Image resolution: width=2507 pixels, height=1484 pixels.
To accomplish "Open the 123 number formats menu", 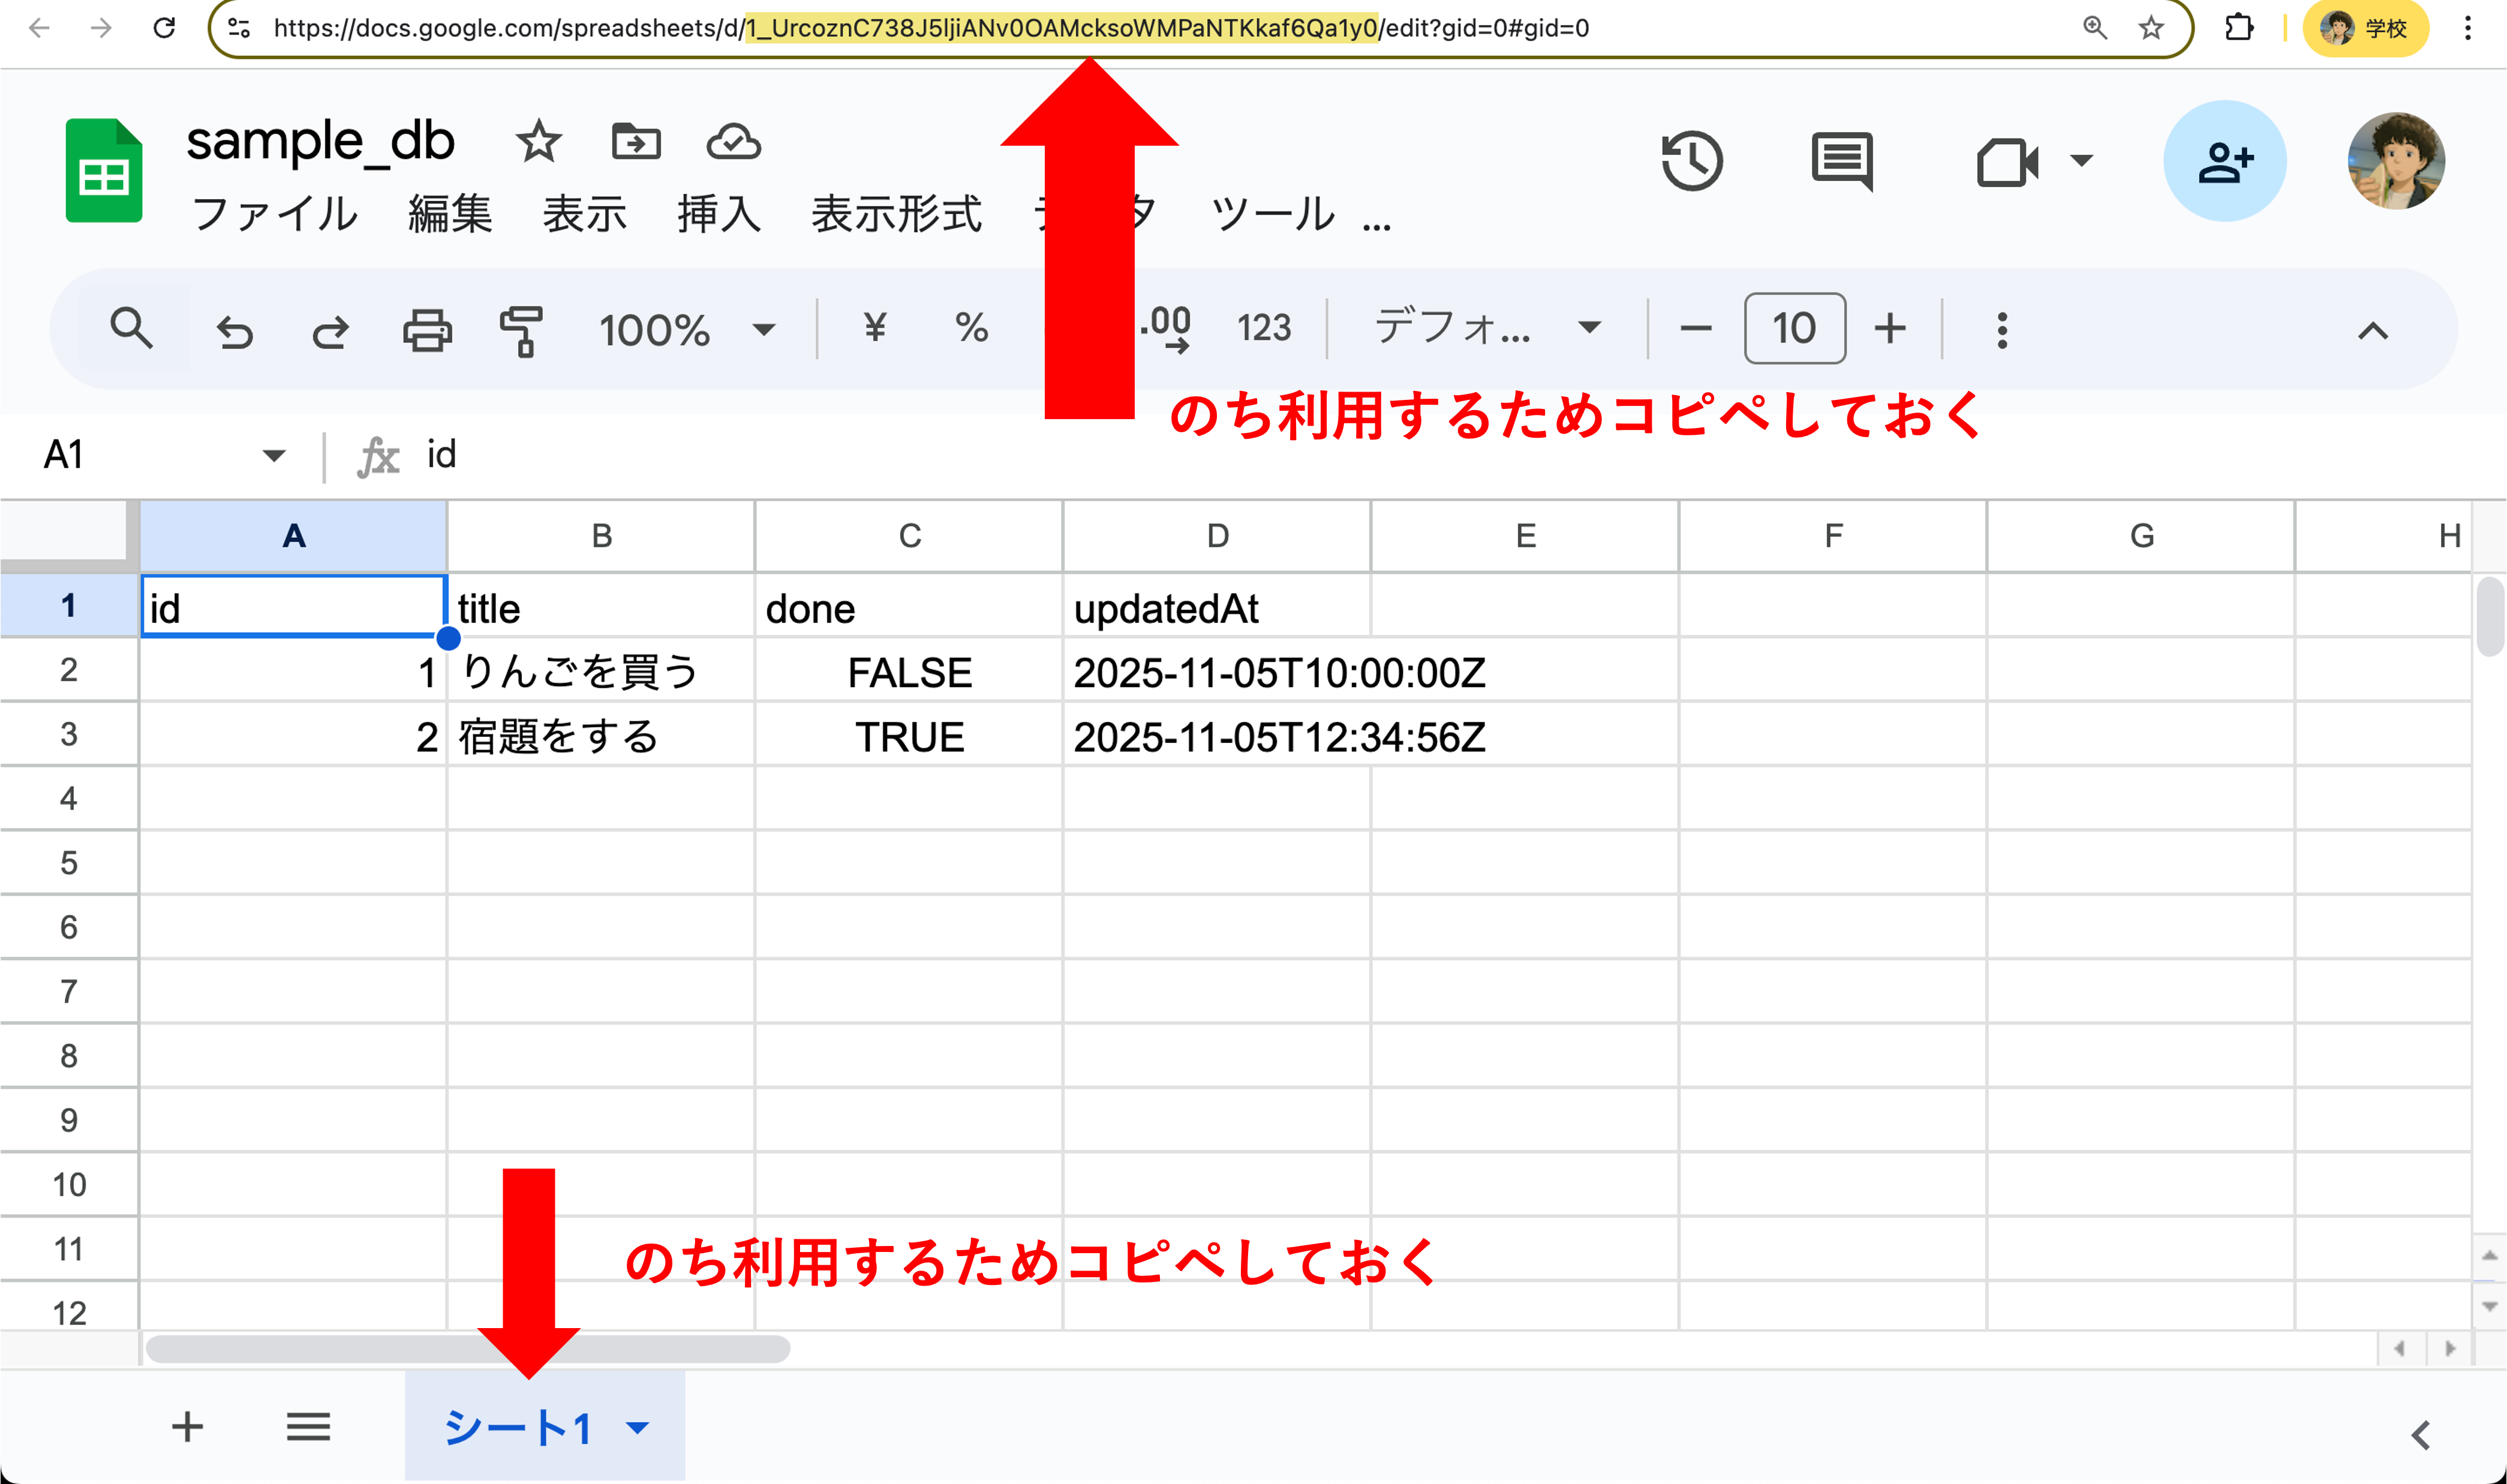I will 1264,328.
